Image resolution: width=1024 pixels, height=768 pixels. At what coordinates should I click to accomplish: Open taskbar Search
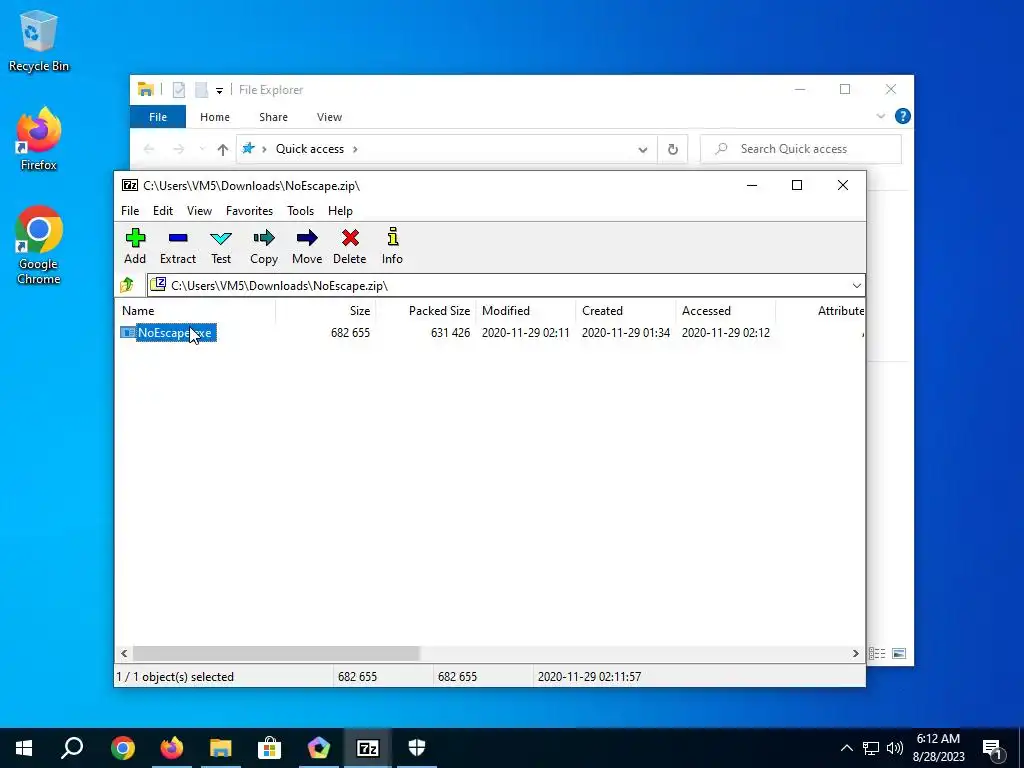tap(72, 748)
